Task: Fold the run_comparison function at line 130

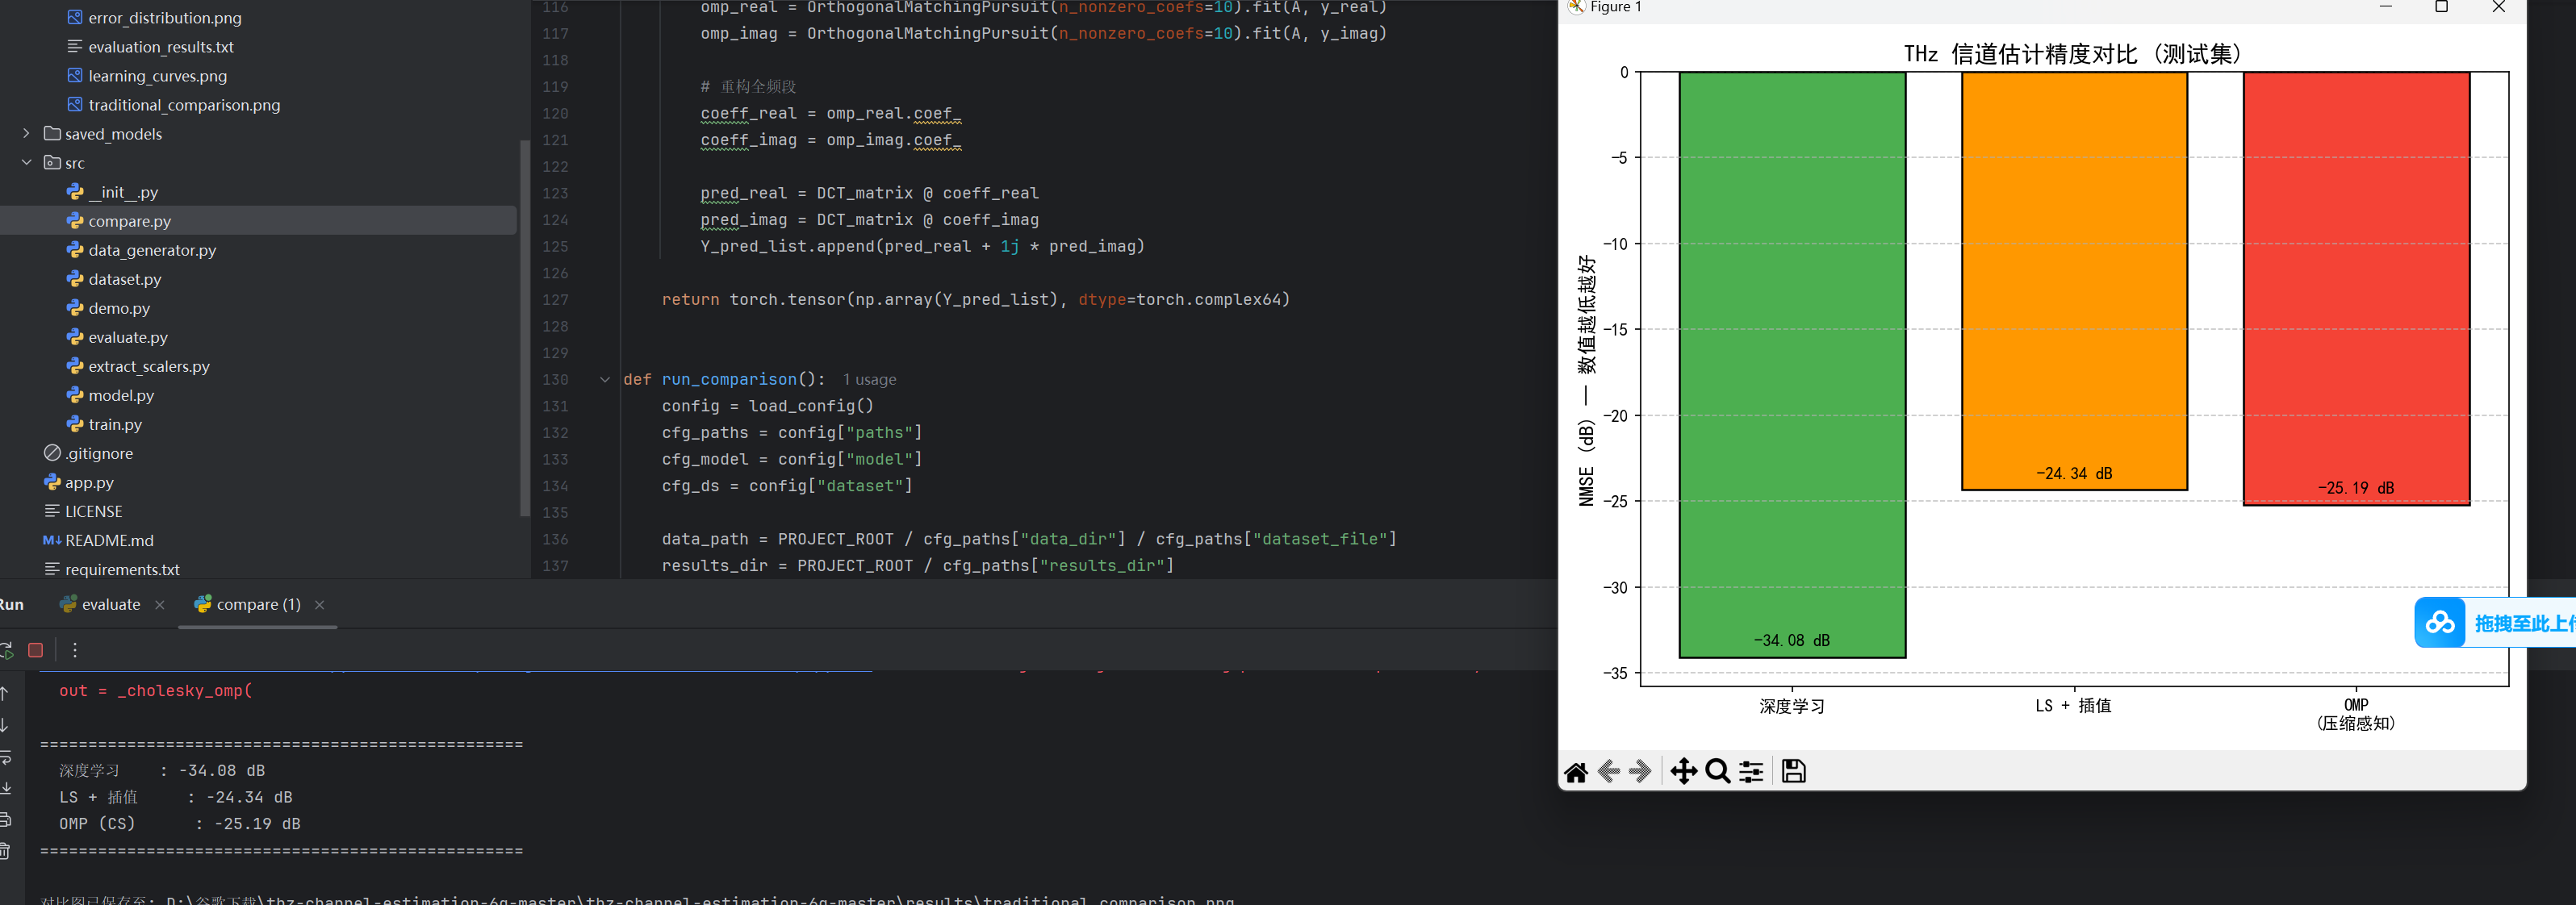Action: (605, 380)
